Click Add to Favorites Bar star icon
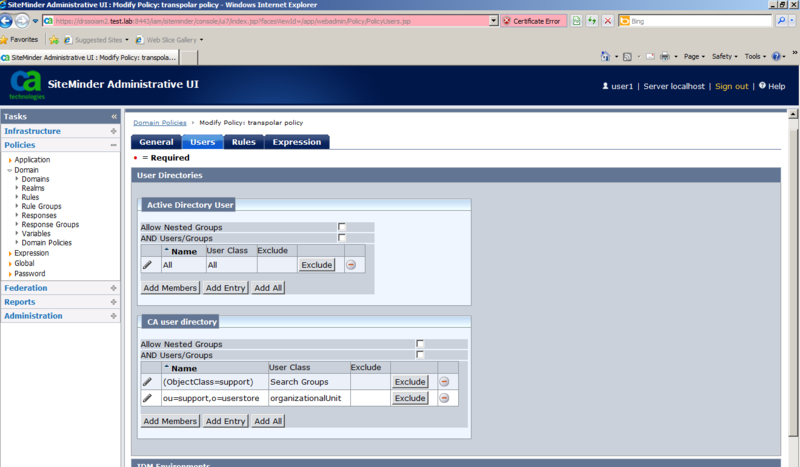The height and width of the screenshot is (467, 800). [x=54, y=40]
